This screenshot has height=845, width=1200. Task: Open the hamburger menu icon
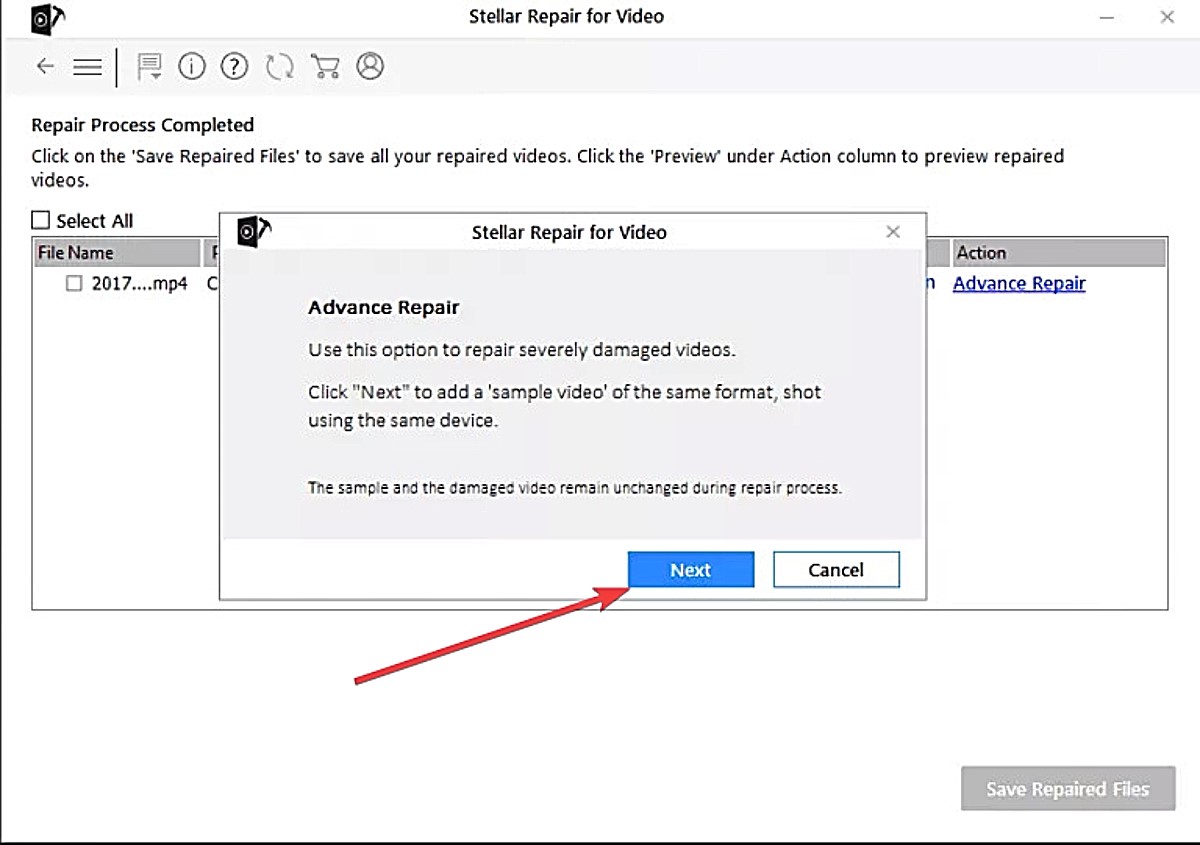click(x=88, y=67)
